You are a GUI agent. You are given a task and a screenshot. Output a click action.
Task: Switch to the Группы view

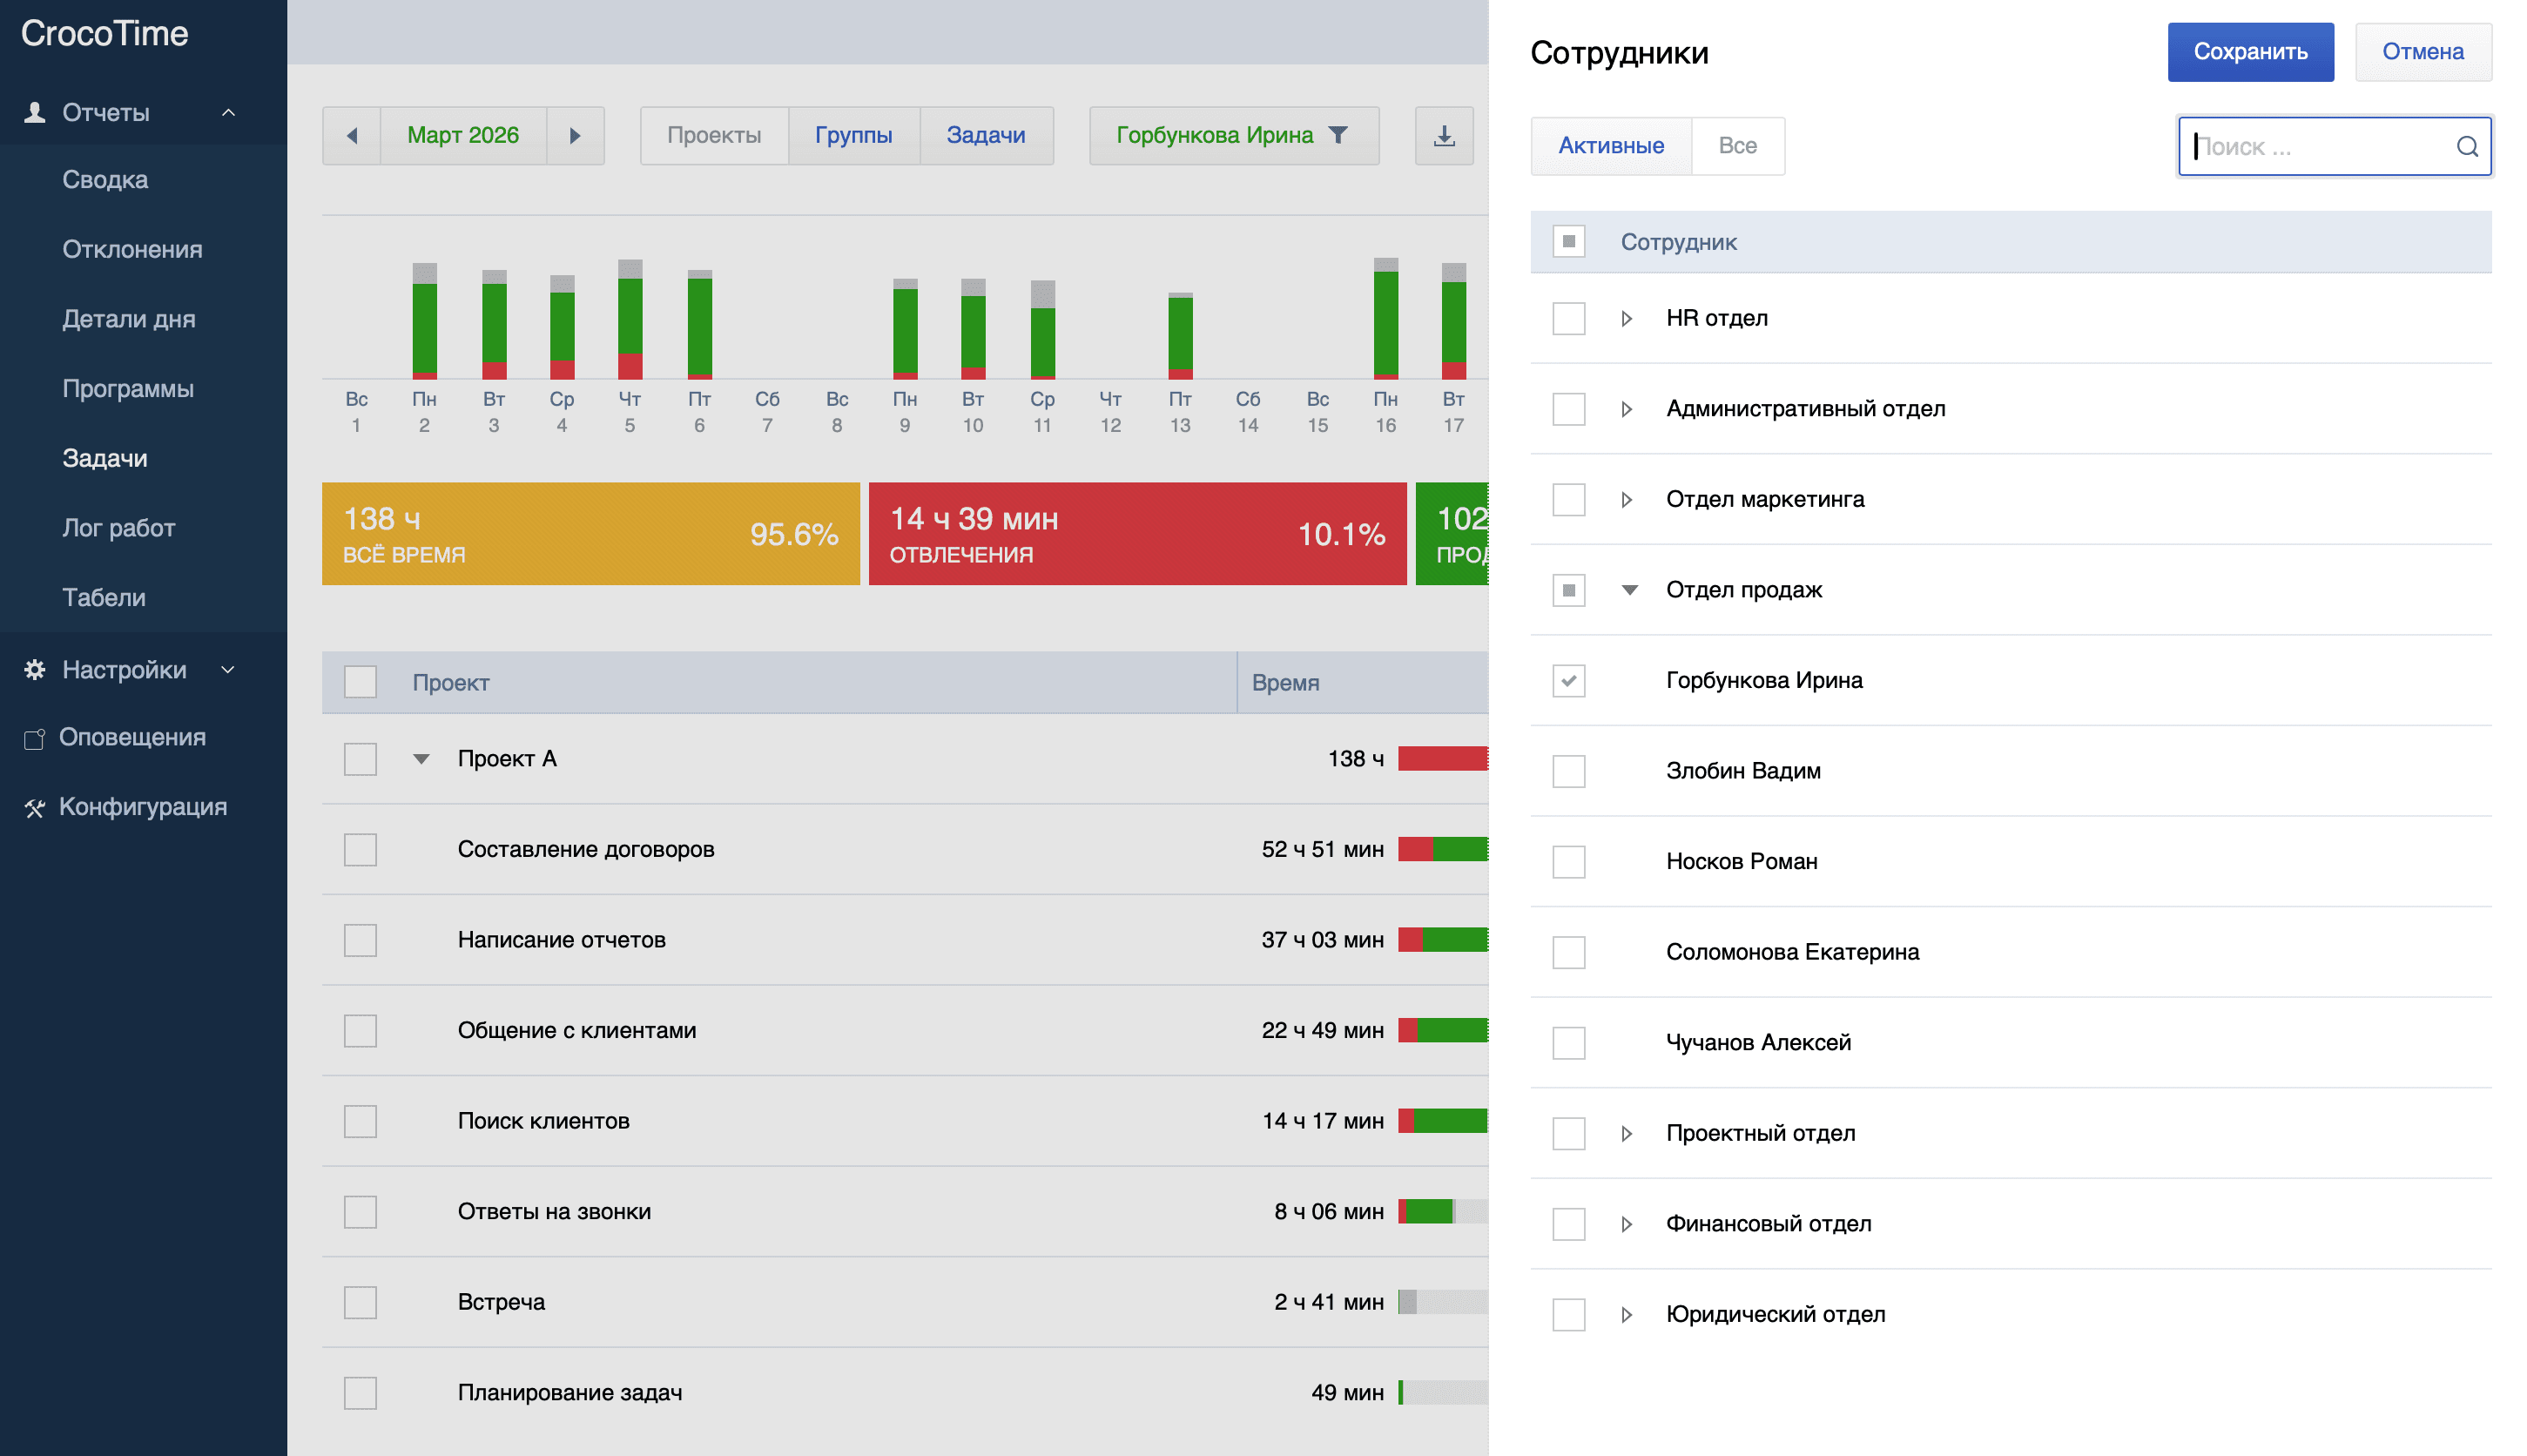(853, 135)
